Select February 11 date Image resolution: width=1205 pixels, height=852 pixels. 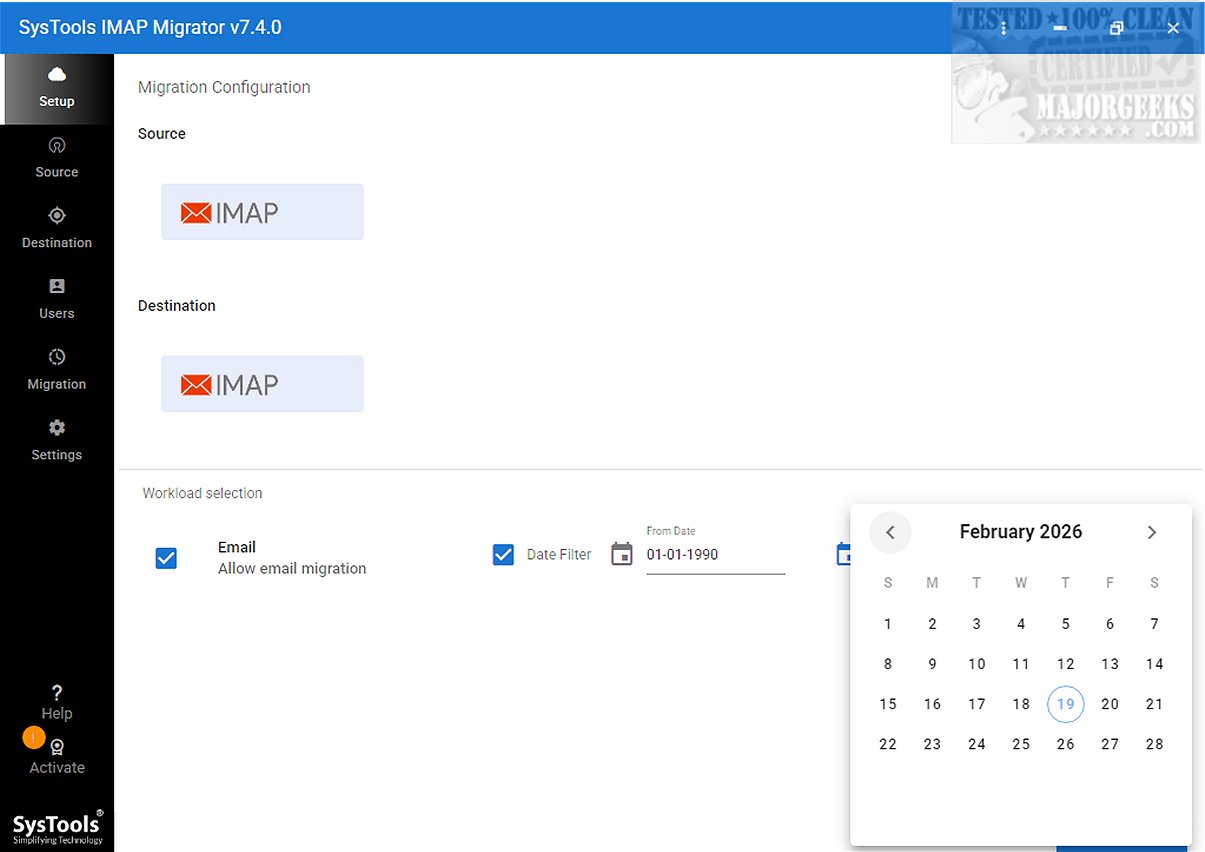1021,664
